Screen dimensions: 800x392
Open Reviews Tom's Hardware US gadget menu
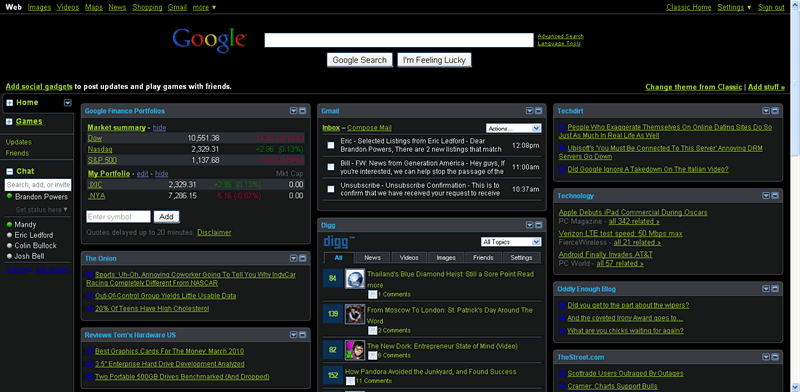293,335
